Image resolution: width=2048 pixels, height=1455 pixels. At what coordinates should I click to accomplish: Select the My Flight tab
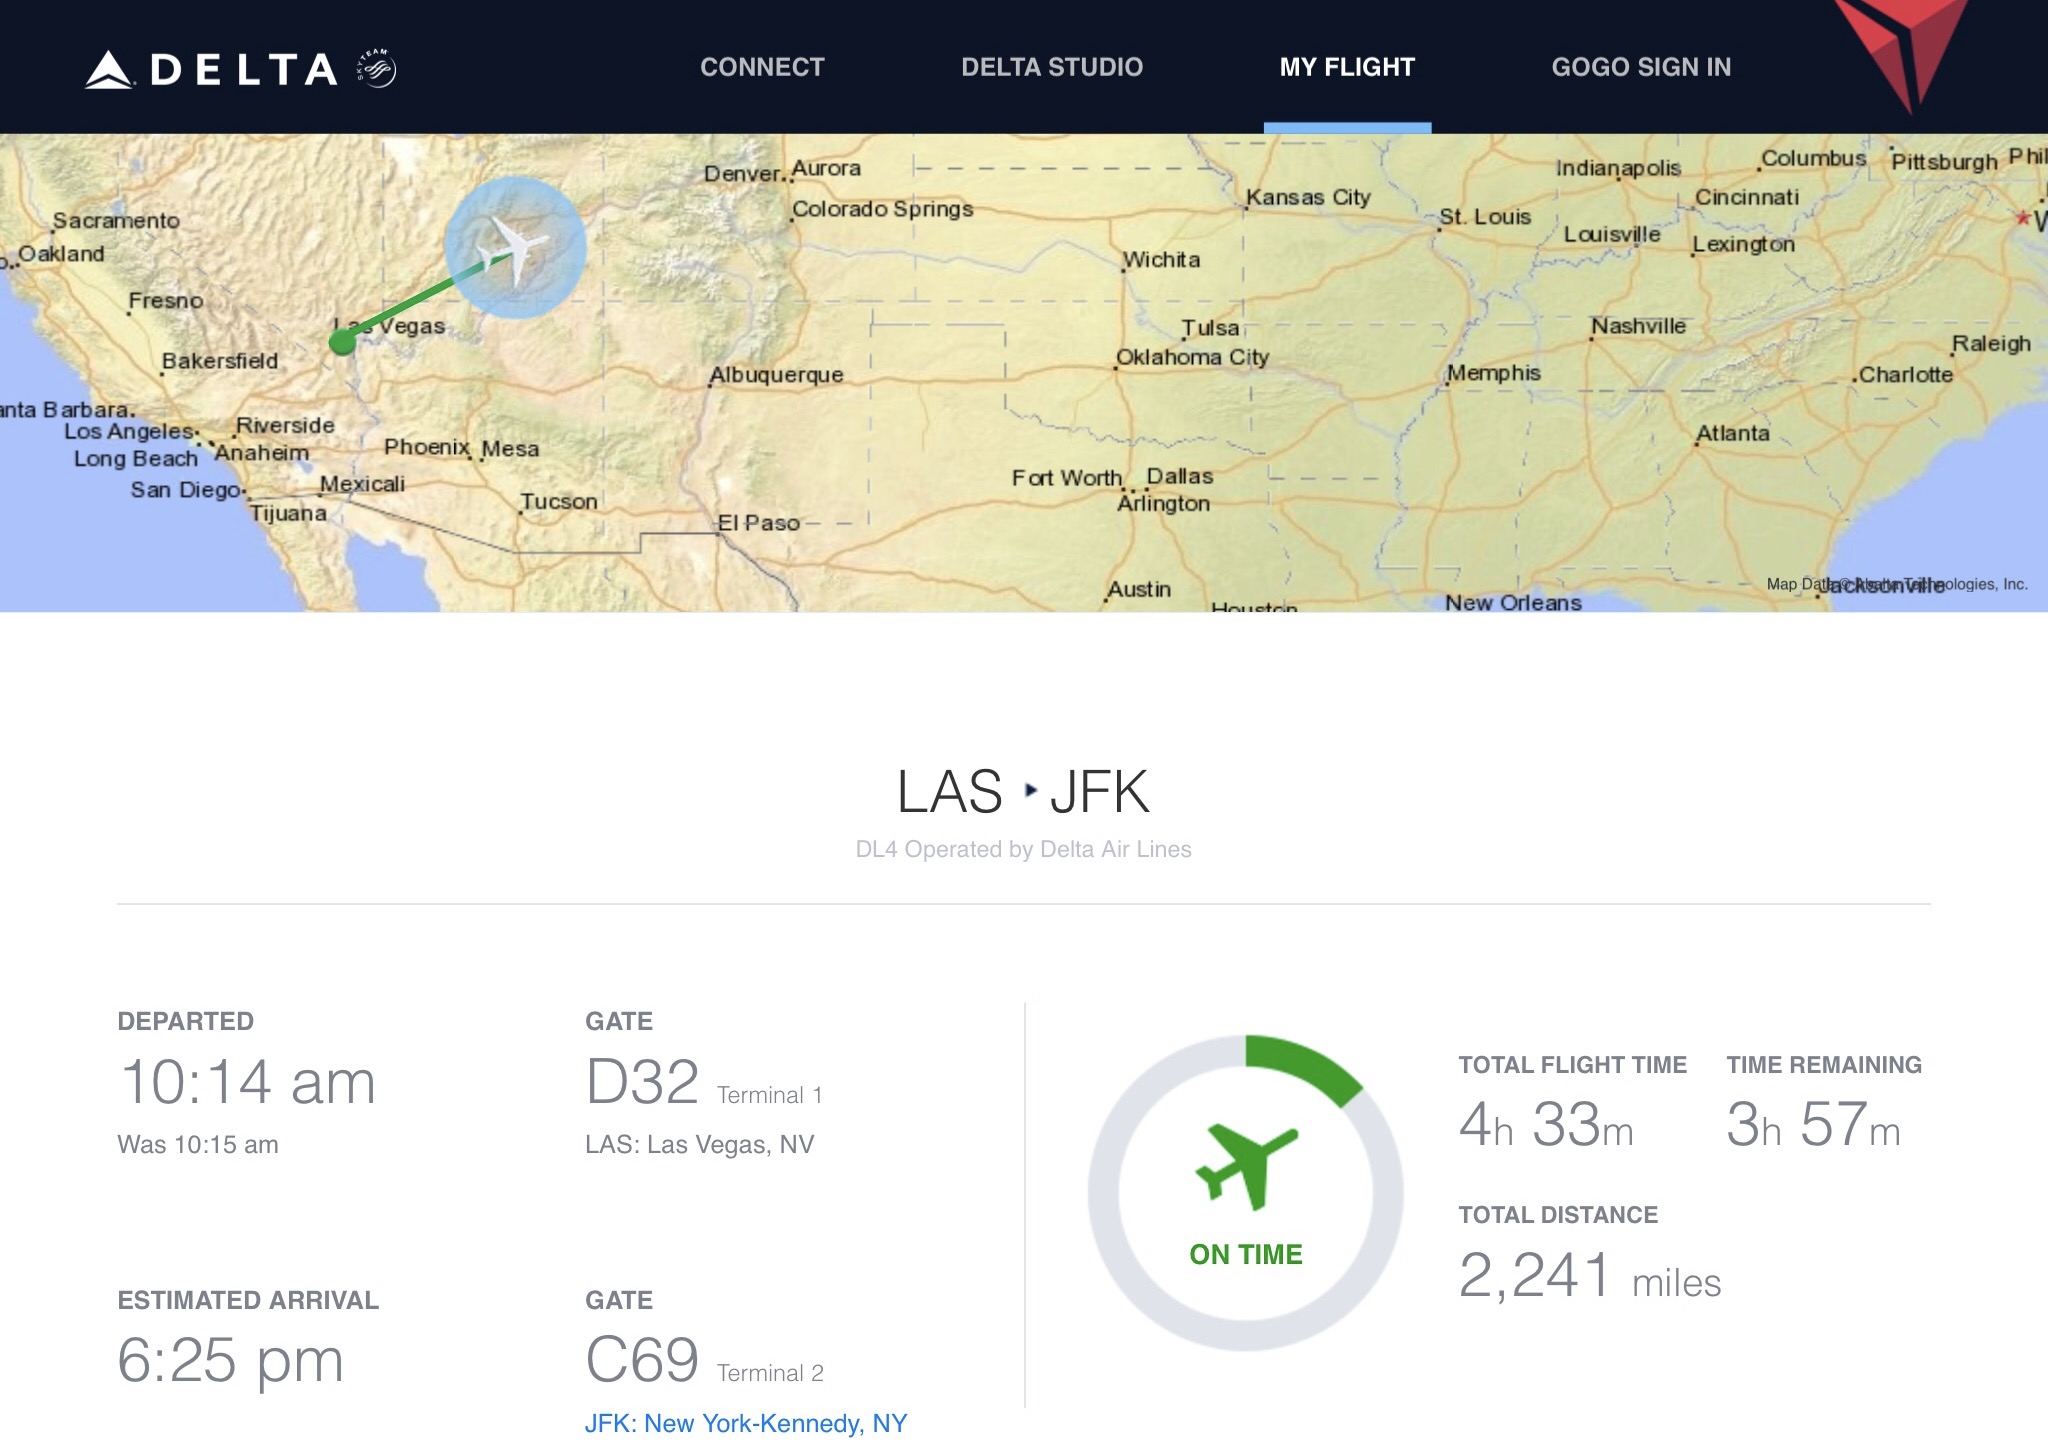1347,67
